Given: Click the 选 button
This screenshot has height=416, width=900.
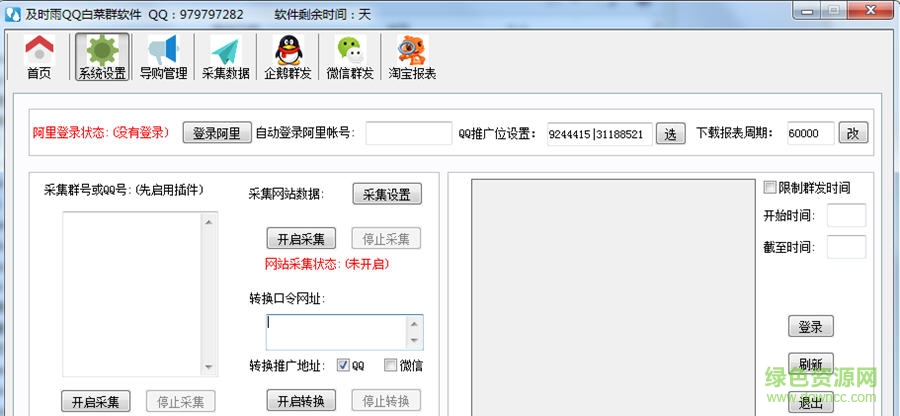Looking at the screenshot, I should [670, 134].
